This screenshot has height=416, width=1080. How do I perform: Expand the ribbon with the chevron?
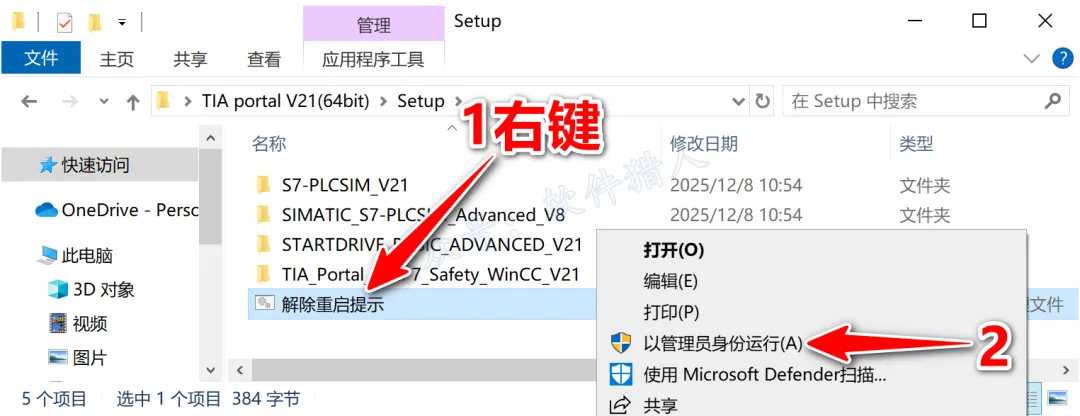point(1031,59)
